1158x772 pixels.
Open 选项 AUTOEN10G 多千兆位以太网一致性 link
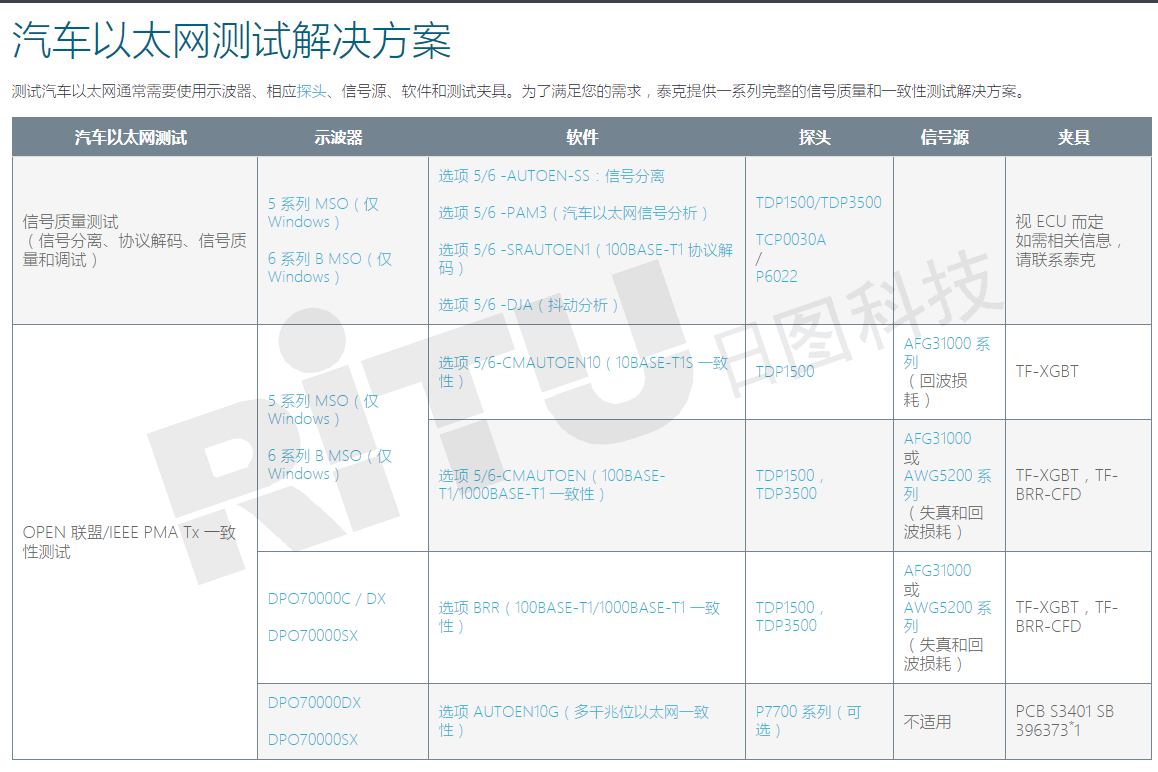coord(573,712)
